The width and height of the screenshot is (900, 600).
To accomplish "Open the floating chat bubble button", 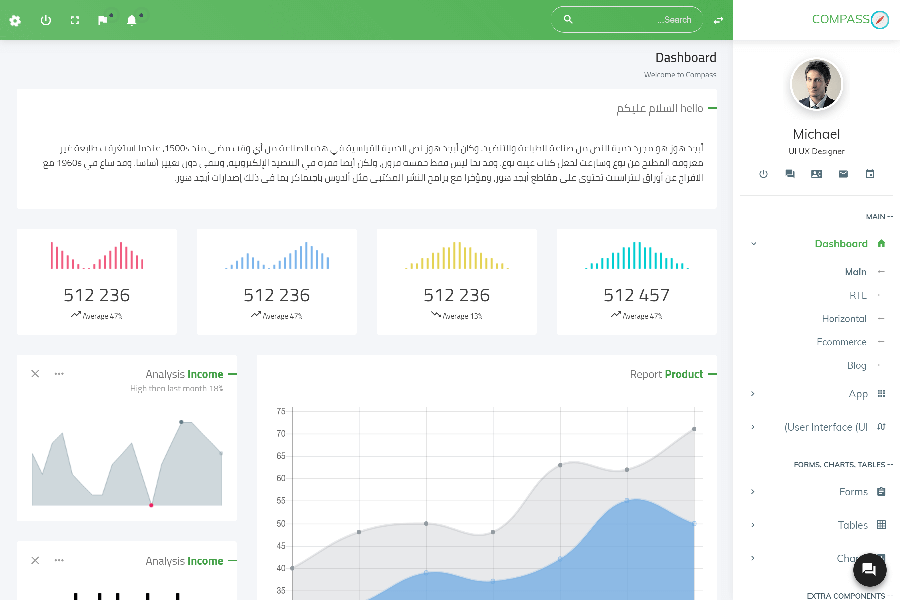I will (868, 569).
